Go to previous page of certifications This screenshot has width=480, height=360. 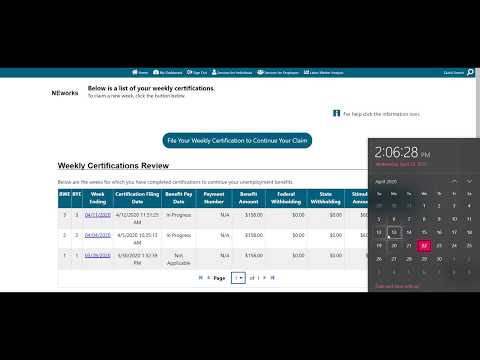(x=209, y=278)
